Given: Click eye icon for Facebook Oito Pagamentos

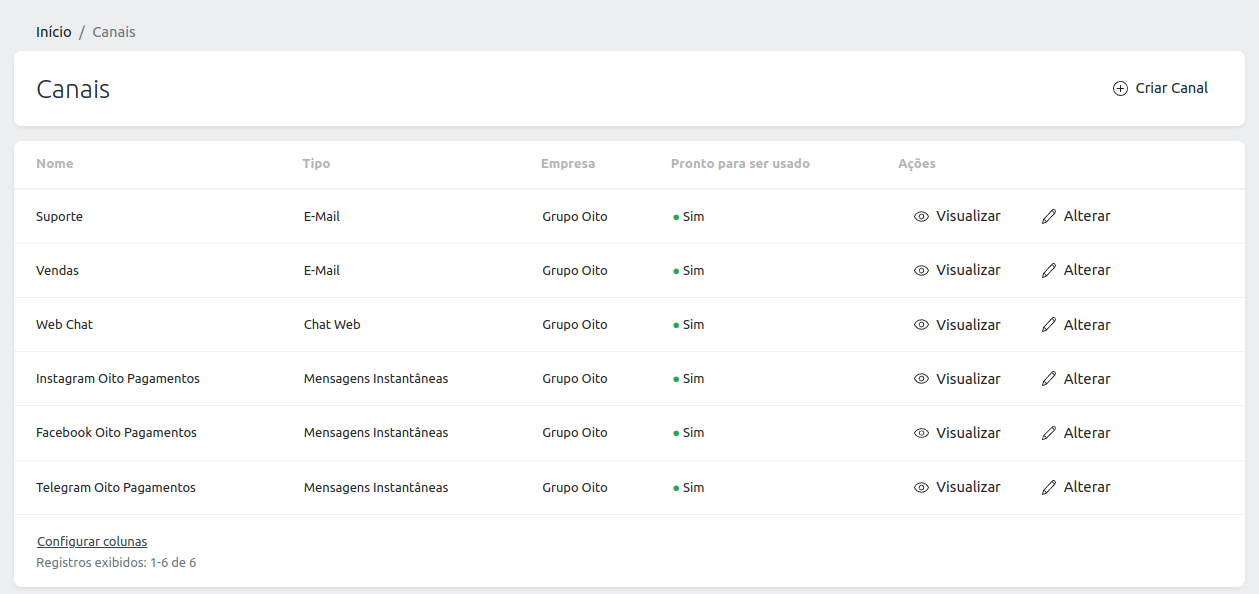Looking at the screenshot, I should 921,433.
